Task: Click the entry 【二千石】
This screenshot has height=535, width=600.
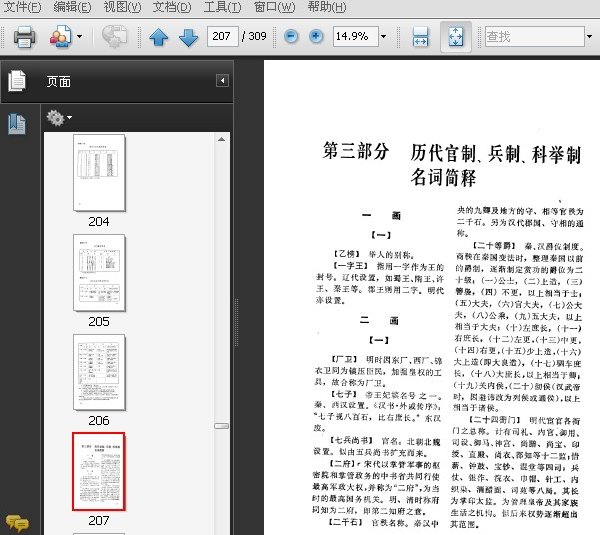Action: pyautogui.click(x=345, y=522)
